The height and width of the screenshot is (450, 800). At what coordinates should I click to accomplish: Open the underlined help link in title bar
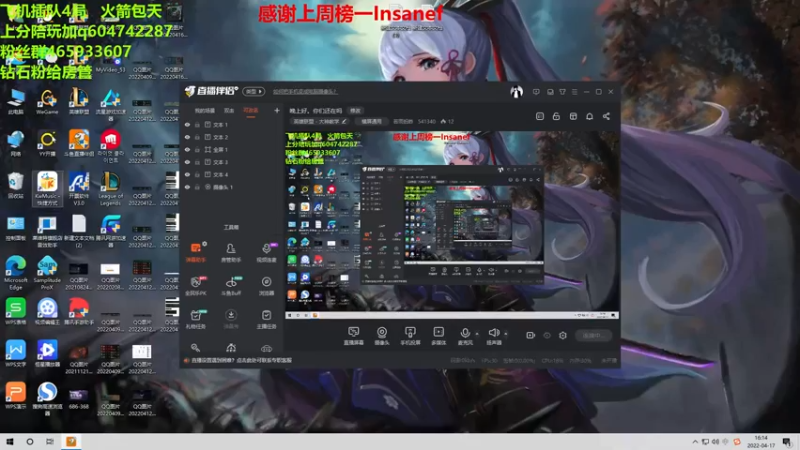(x=305, y=92)
